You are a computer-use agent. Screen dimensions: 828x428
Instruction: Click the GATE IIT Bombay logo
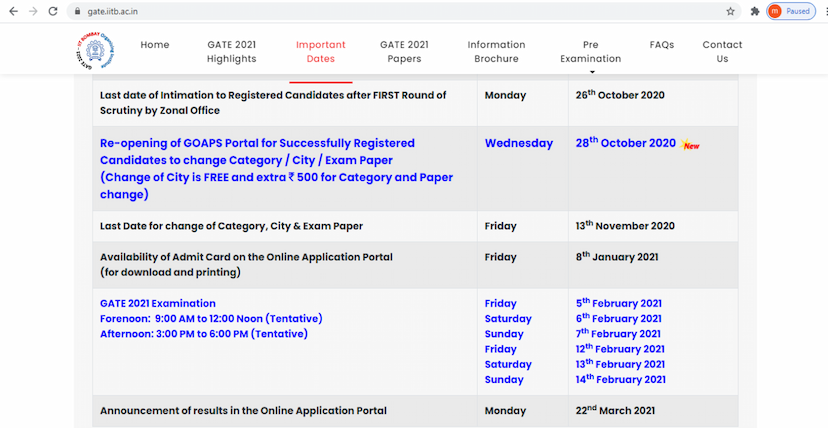pyautogui.click(x=94, y=50)
